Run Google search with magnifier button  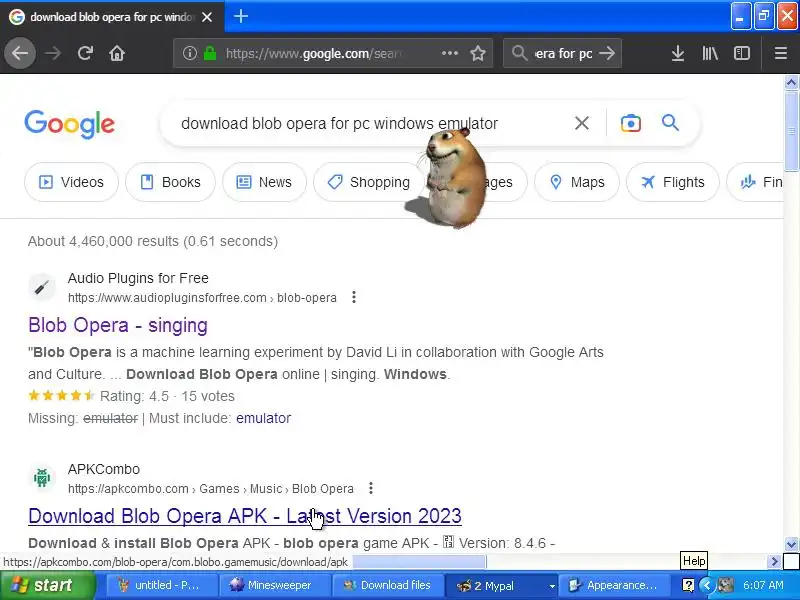click(670, 122)
